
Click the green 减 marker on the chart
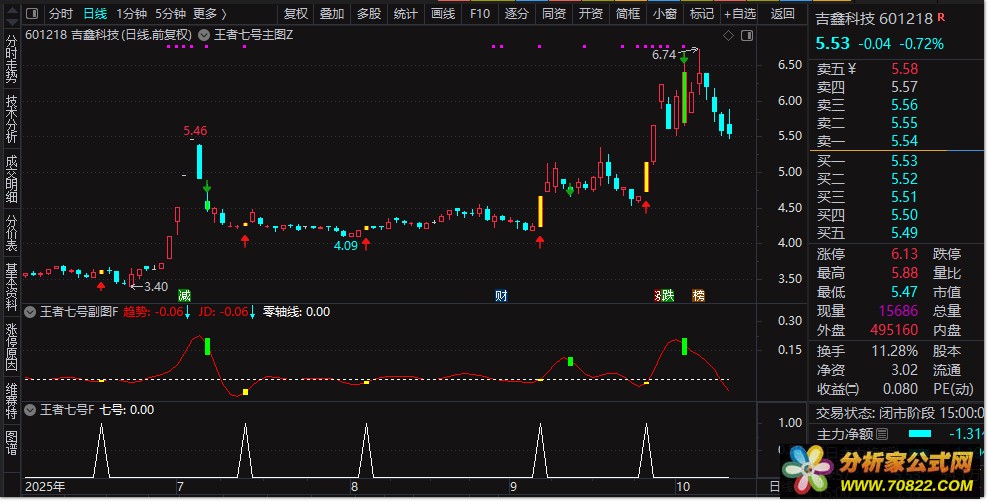pyautogui.click(x=184, y=295)
